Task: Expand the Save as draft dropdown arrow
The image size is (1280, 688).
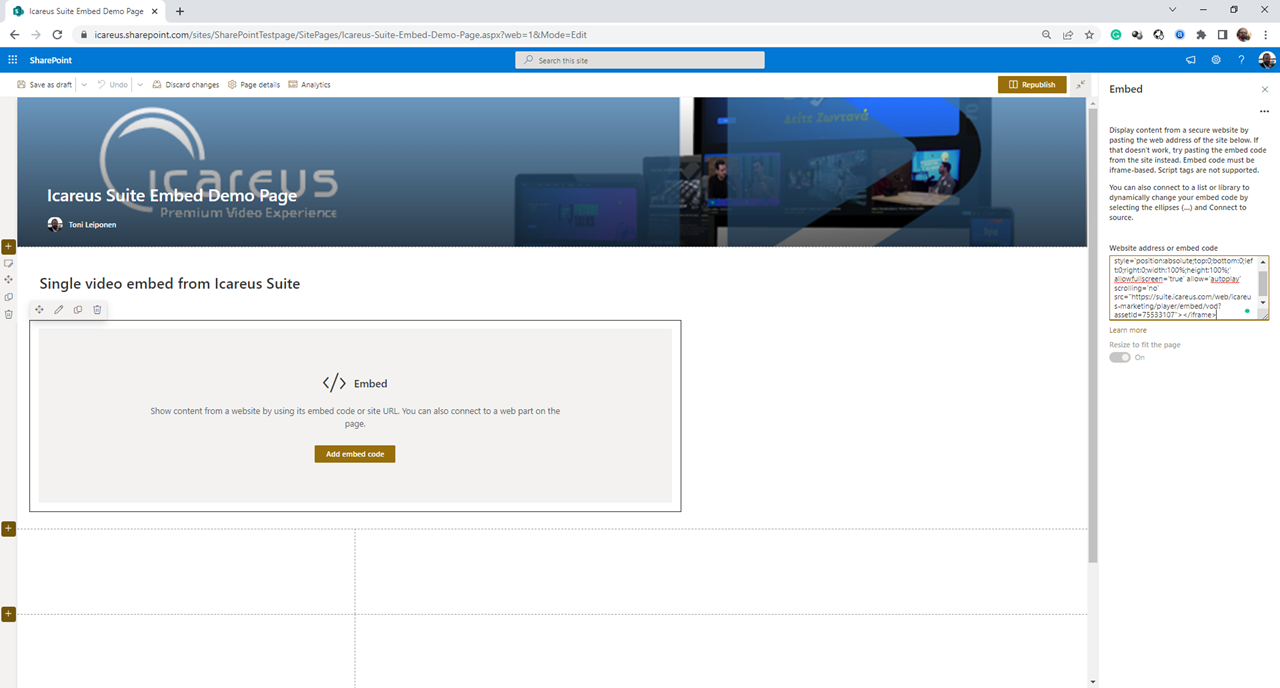Action: [x=84, y=85]
